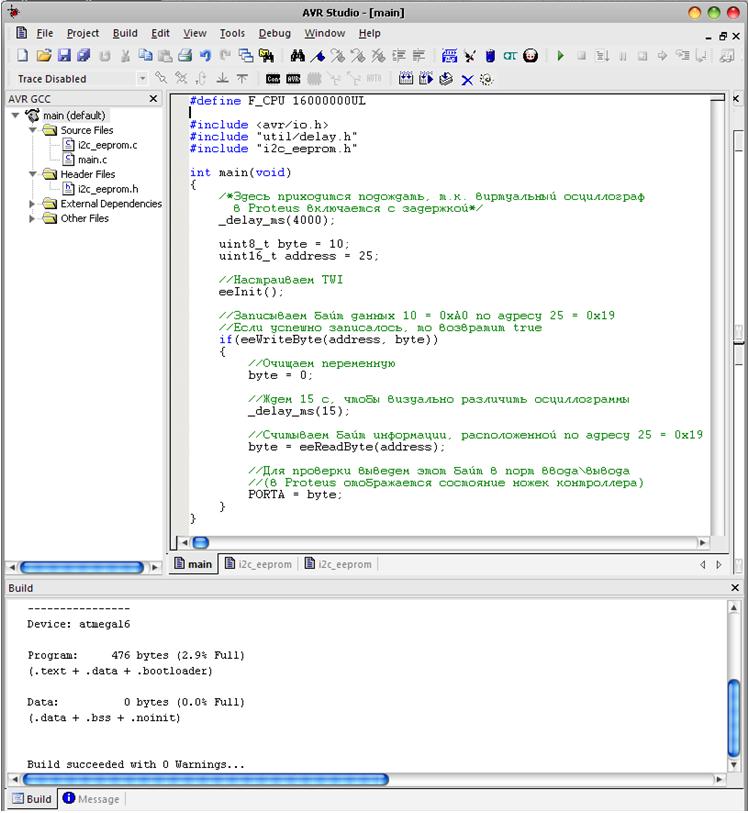Viewport: 748px width, 813px height.
Task: Print the file with the printer icon
Action: (185, 55)
